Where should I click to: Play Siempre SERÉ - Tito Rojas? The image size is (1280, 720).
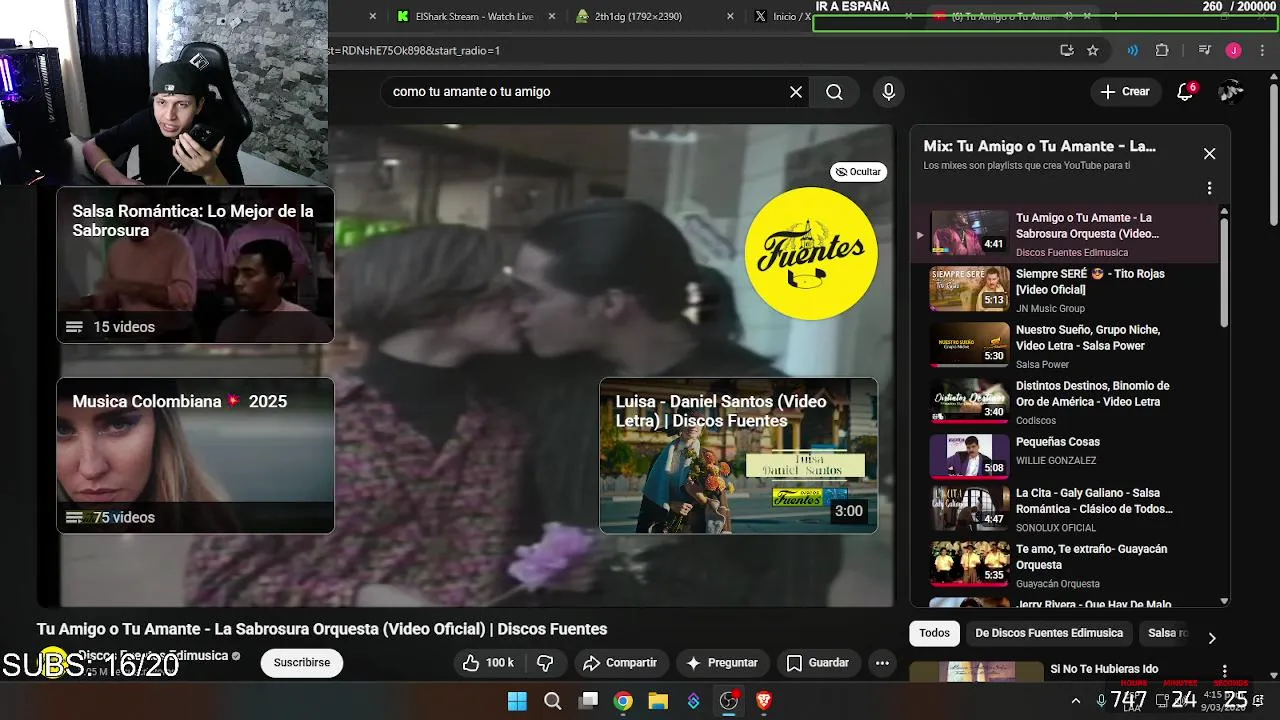pos(1065,290)
